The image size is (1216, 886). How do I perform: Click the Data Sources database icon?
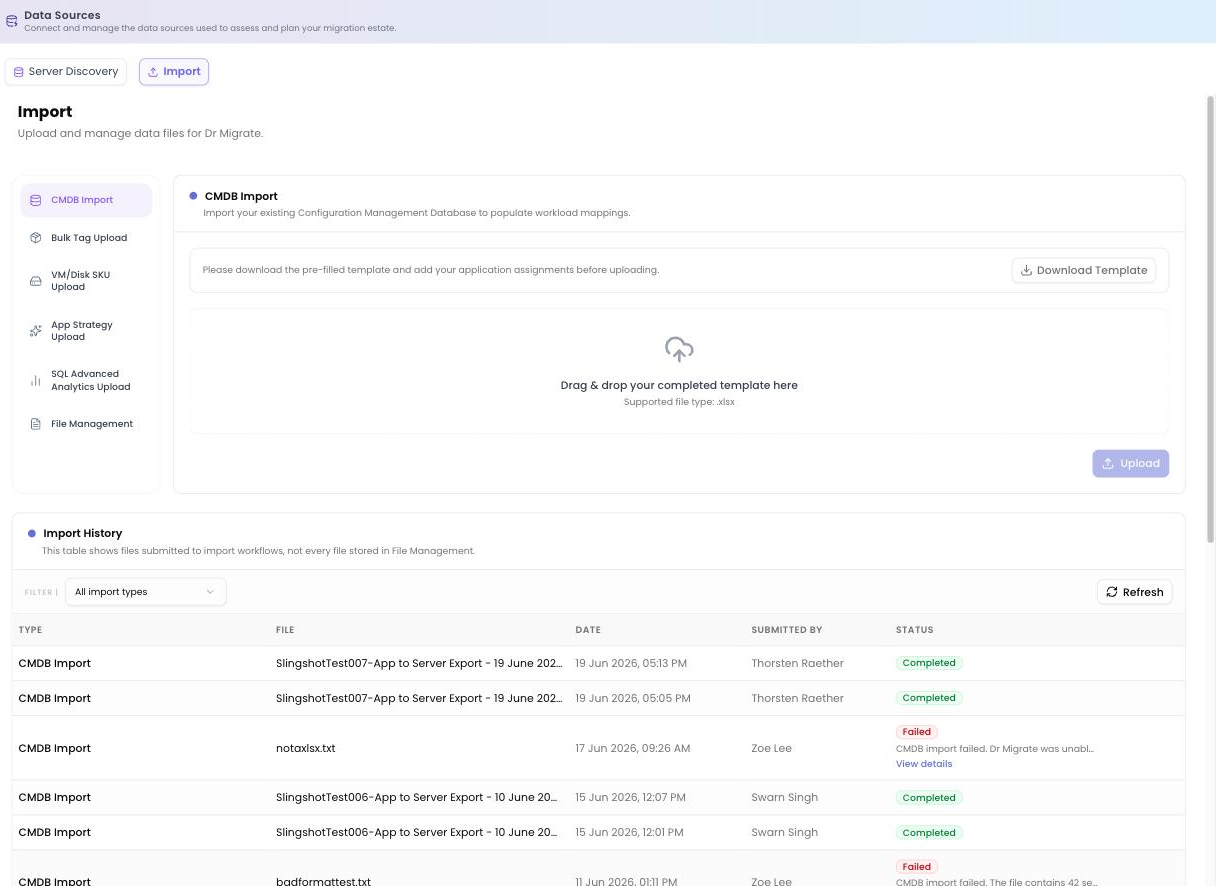click(12, 21)
